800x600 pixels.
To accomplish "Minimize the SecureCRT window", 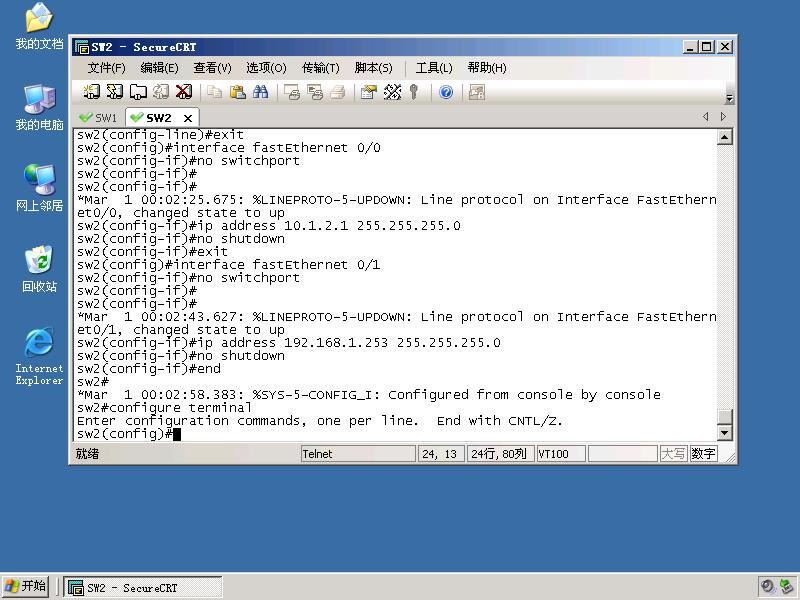I will coord(690,47).
